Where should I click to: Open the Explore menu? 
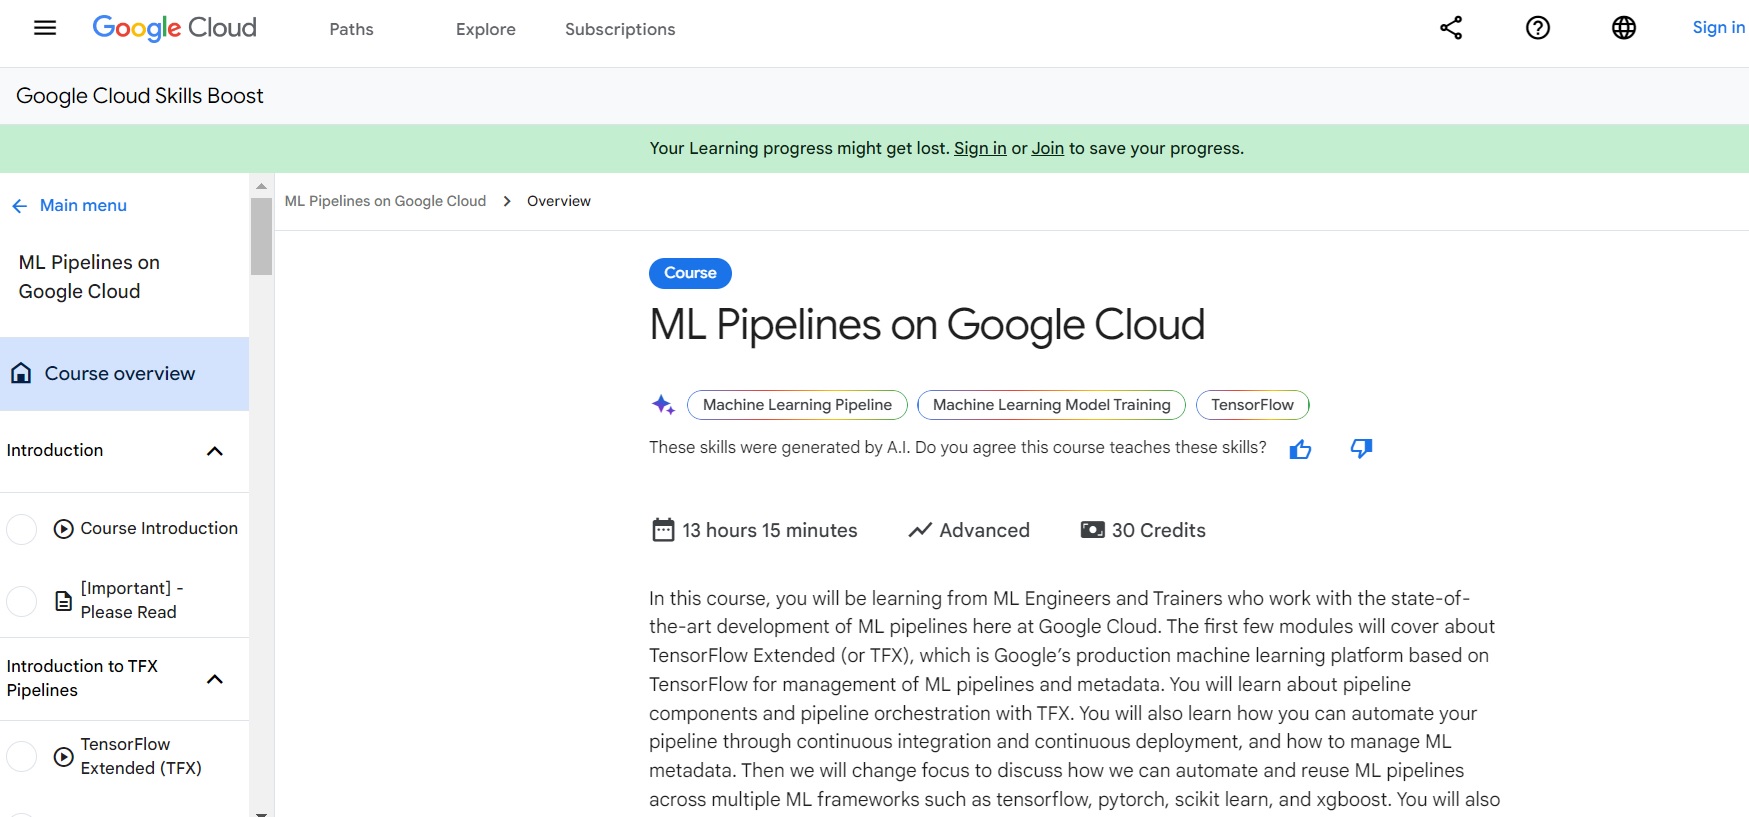(486, 29)
